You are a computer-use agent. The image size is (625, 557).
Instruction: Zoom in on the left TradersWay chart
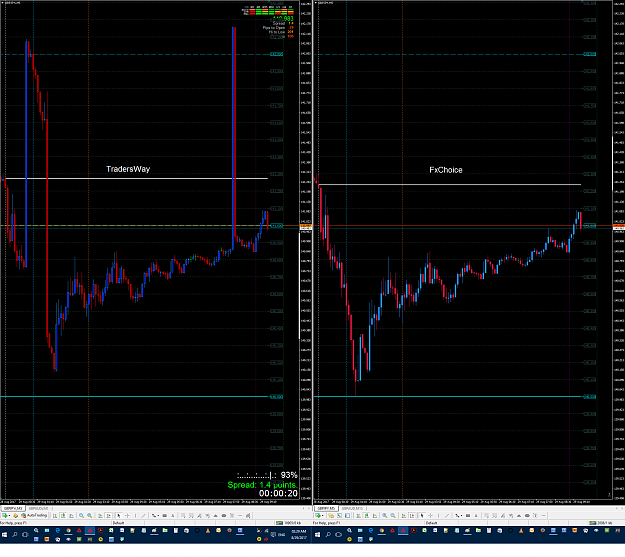click(81, 516)
